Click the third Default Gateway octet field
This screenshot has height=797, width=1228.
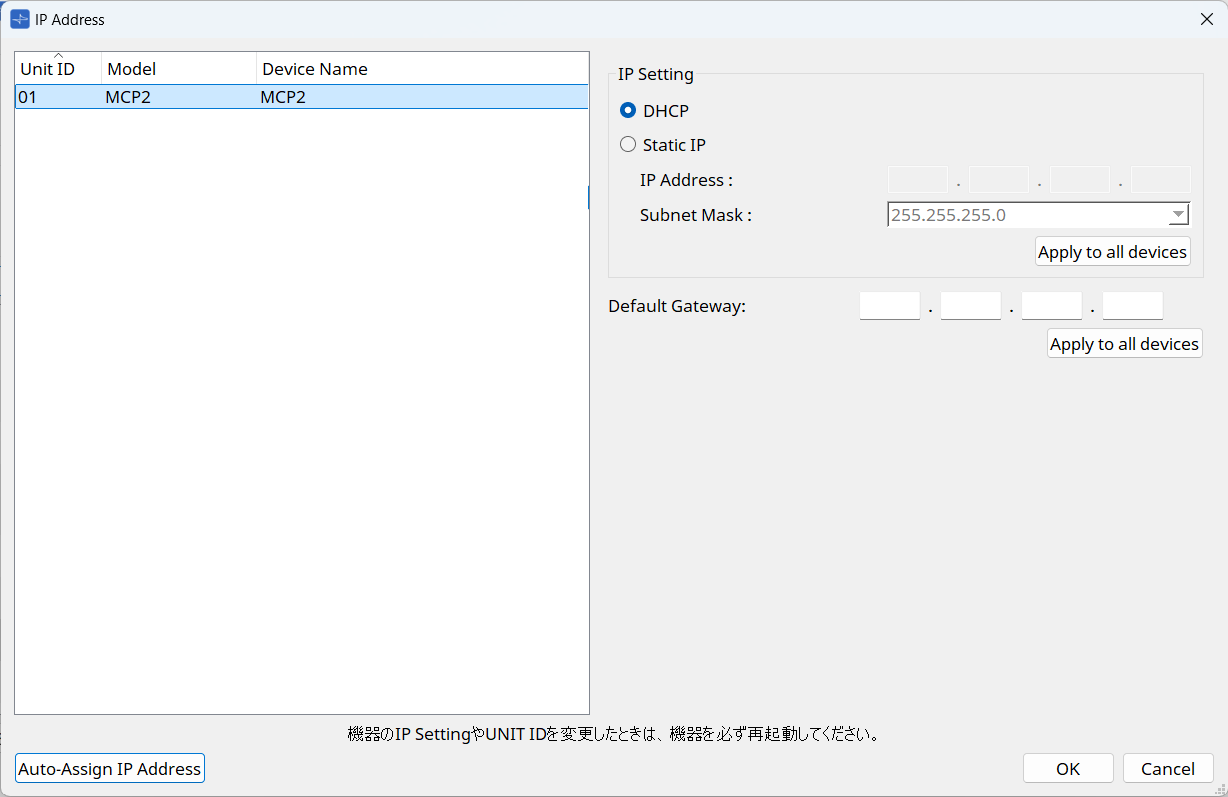tap(1051, 305)
